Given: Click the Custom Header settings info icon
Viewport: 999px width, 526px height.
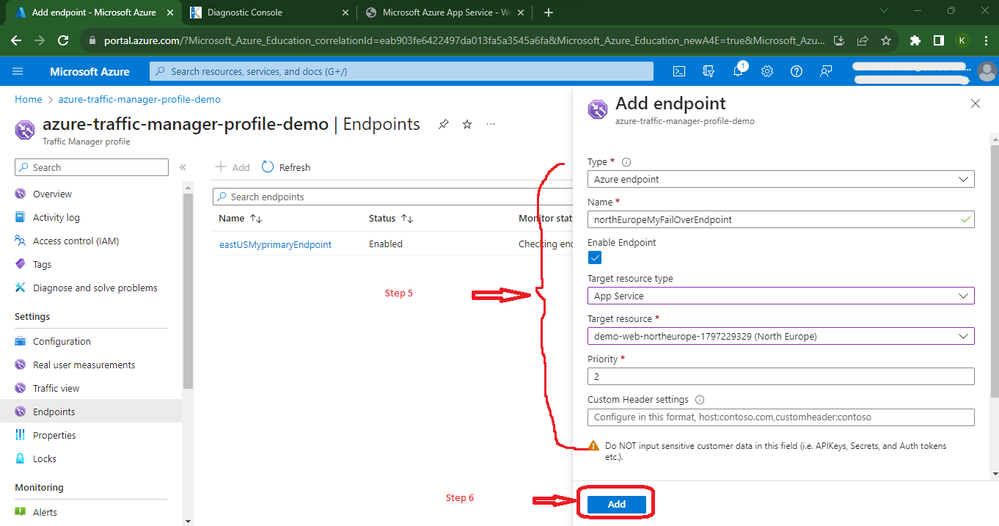Looking at the screenshot, I should coord(700,400).
